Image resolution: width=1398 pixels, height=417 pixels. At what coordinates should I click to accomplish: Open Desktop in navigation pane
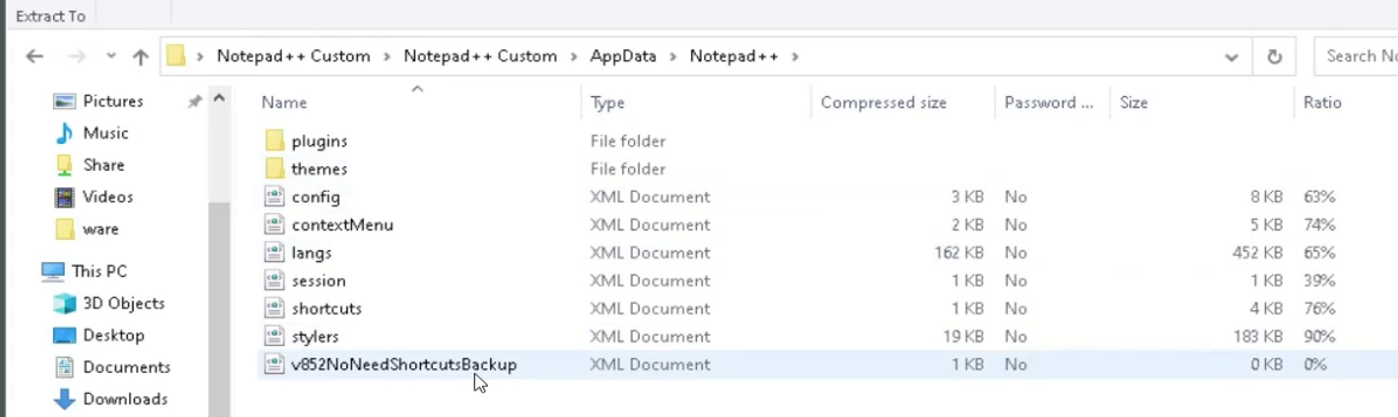(113, 335)
